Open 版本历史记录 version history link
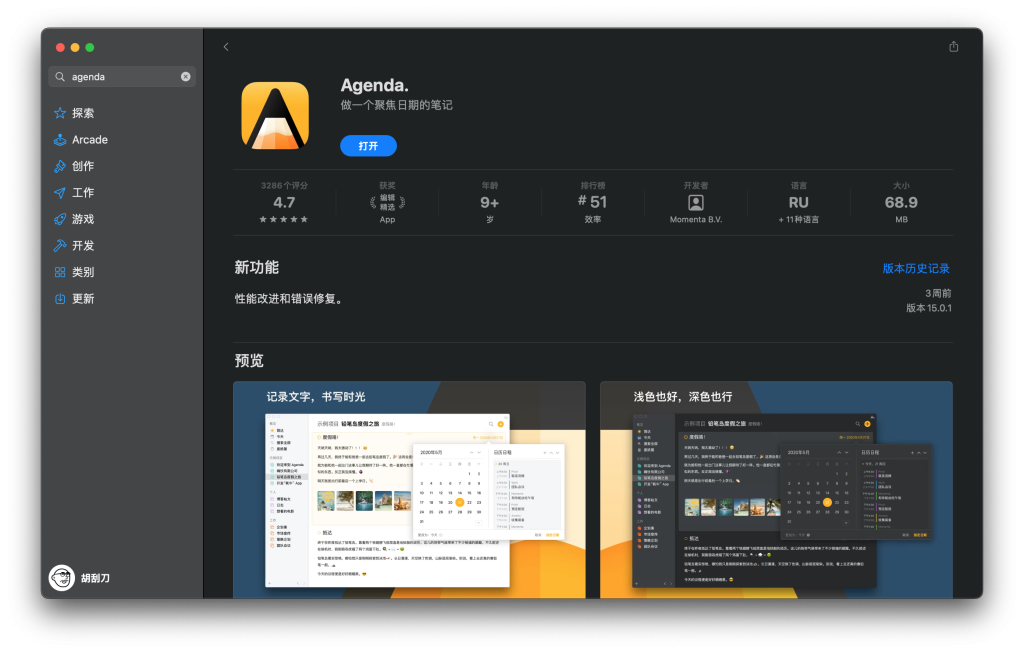This screenshot has width=1024, height=653. point(916,268)
